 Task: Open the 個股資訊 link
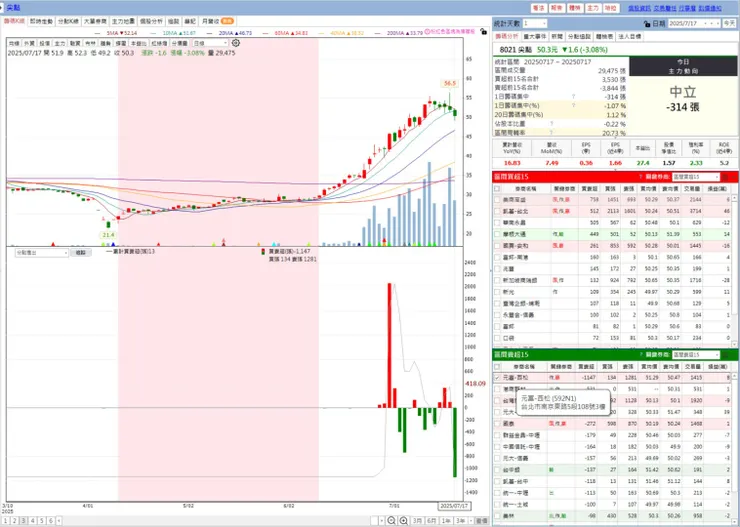639,8
